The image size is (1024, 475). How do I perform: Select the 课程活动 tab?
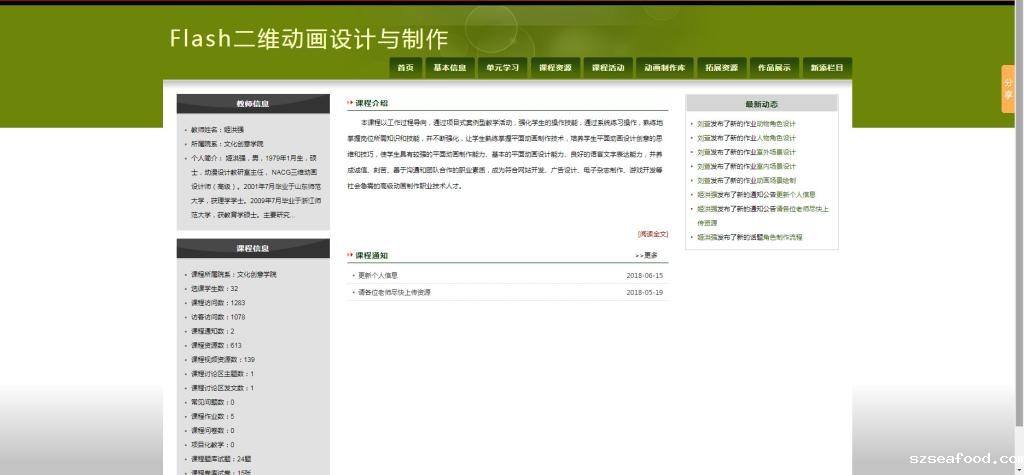point(607,68)
